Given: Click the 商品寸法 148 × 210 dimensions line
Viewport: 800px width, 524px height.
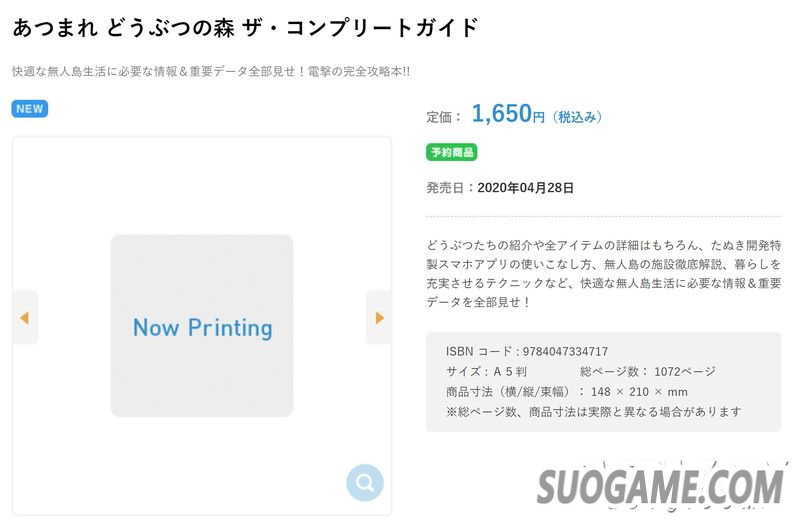Looking at the screenshot, I should click(567, 391).
